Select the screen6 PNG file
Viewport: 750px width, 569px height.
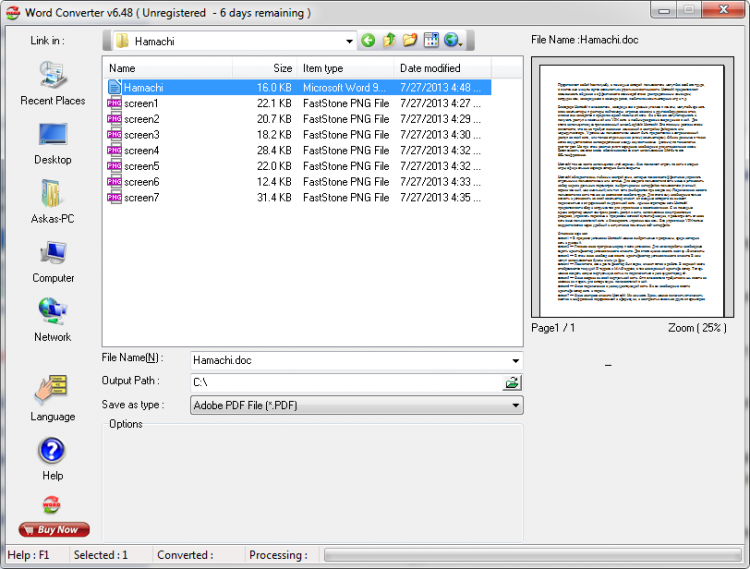[x=298, y=182]
